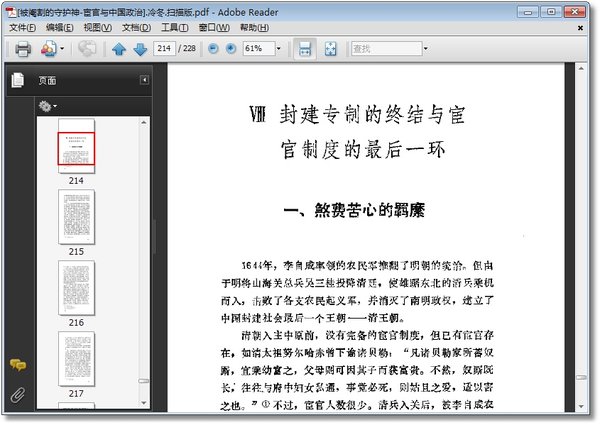Open the pages panel gear options menu
This screenshot has height=425, width=600.
click(47, 106)
